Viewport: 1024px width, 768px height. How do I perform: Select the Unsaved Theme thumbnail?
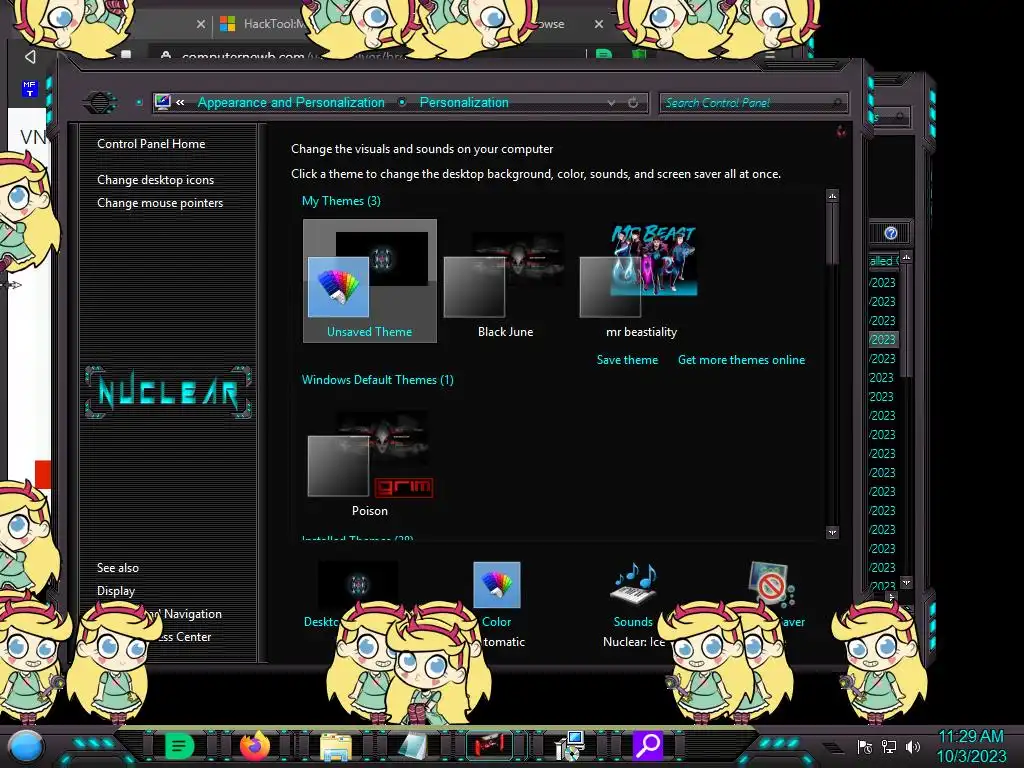click(370, 280)
